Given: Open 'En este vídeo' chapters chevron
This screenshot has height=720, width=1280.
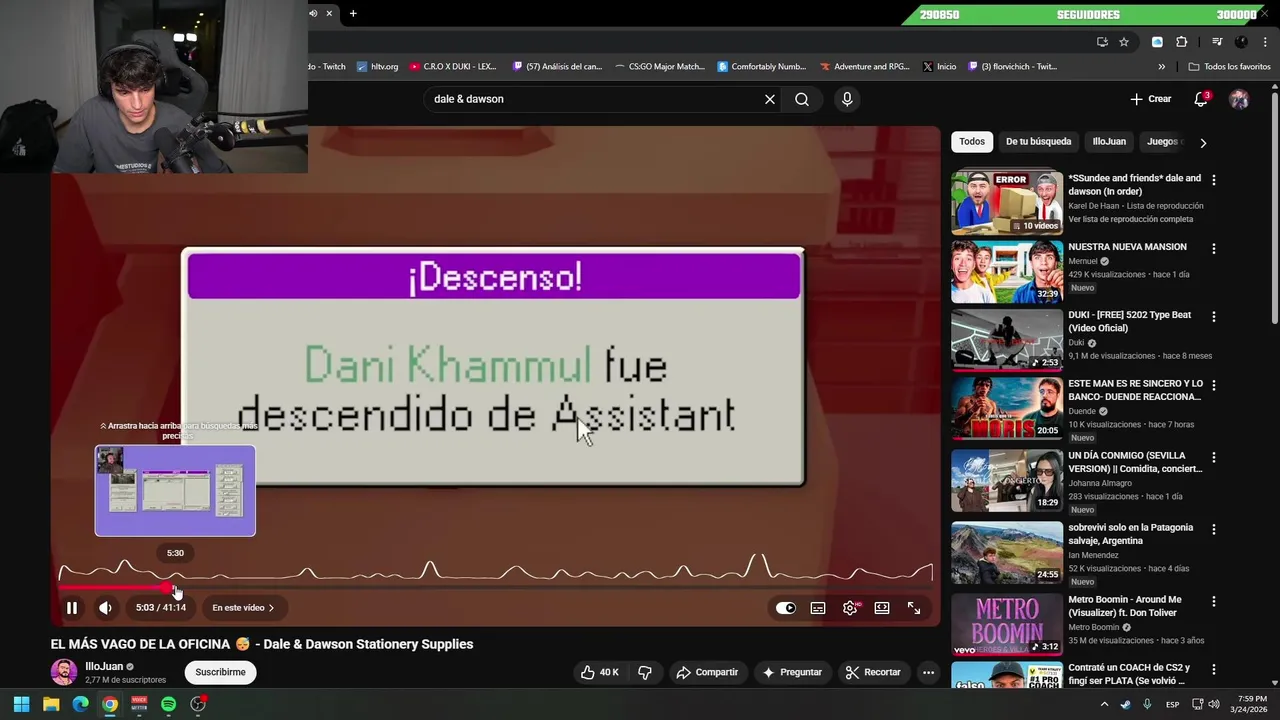Looking at the screenshot, I should [x=243, y=608].
